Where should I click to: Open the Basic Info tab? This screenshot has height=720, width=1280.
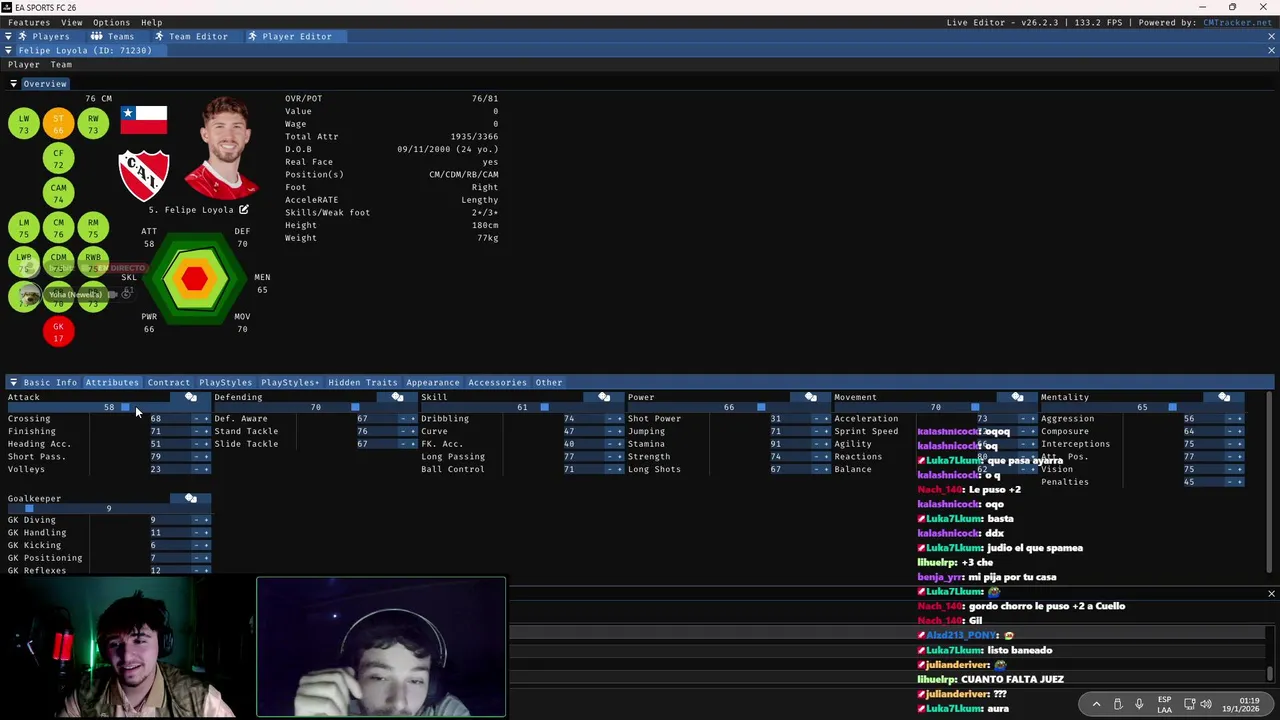point(50,382)
